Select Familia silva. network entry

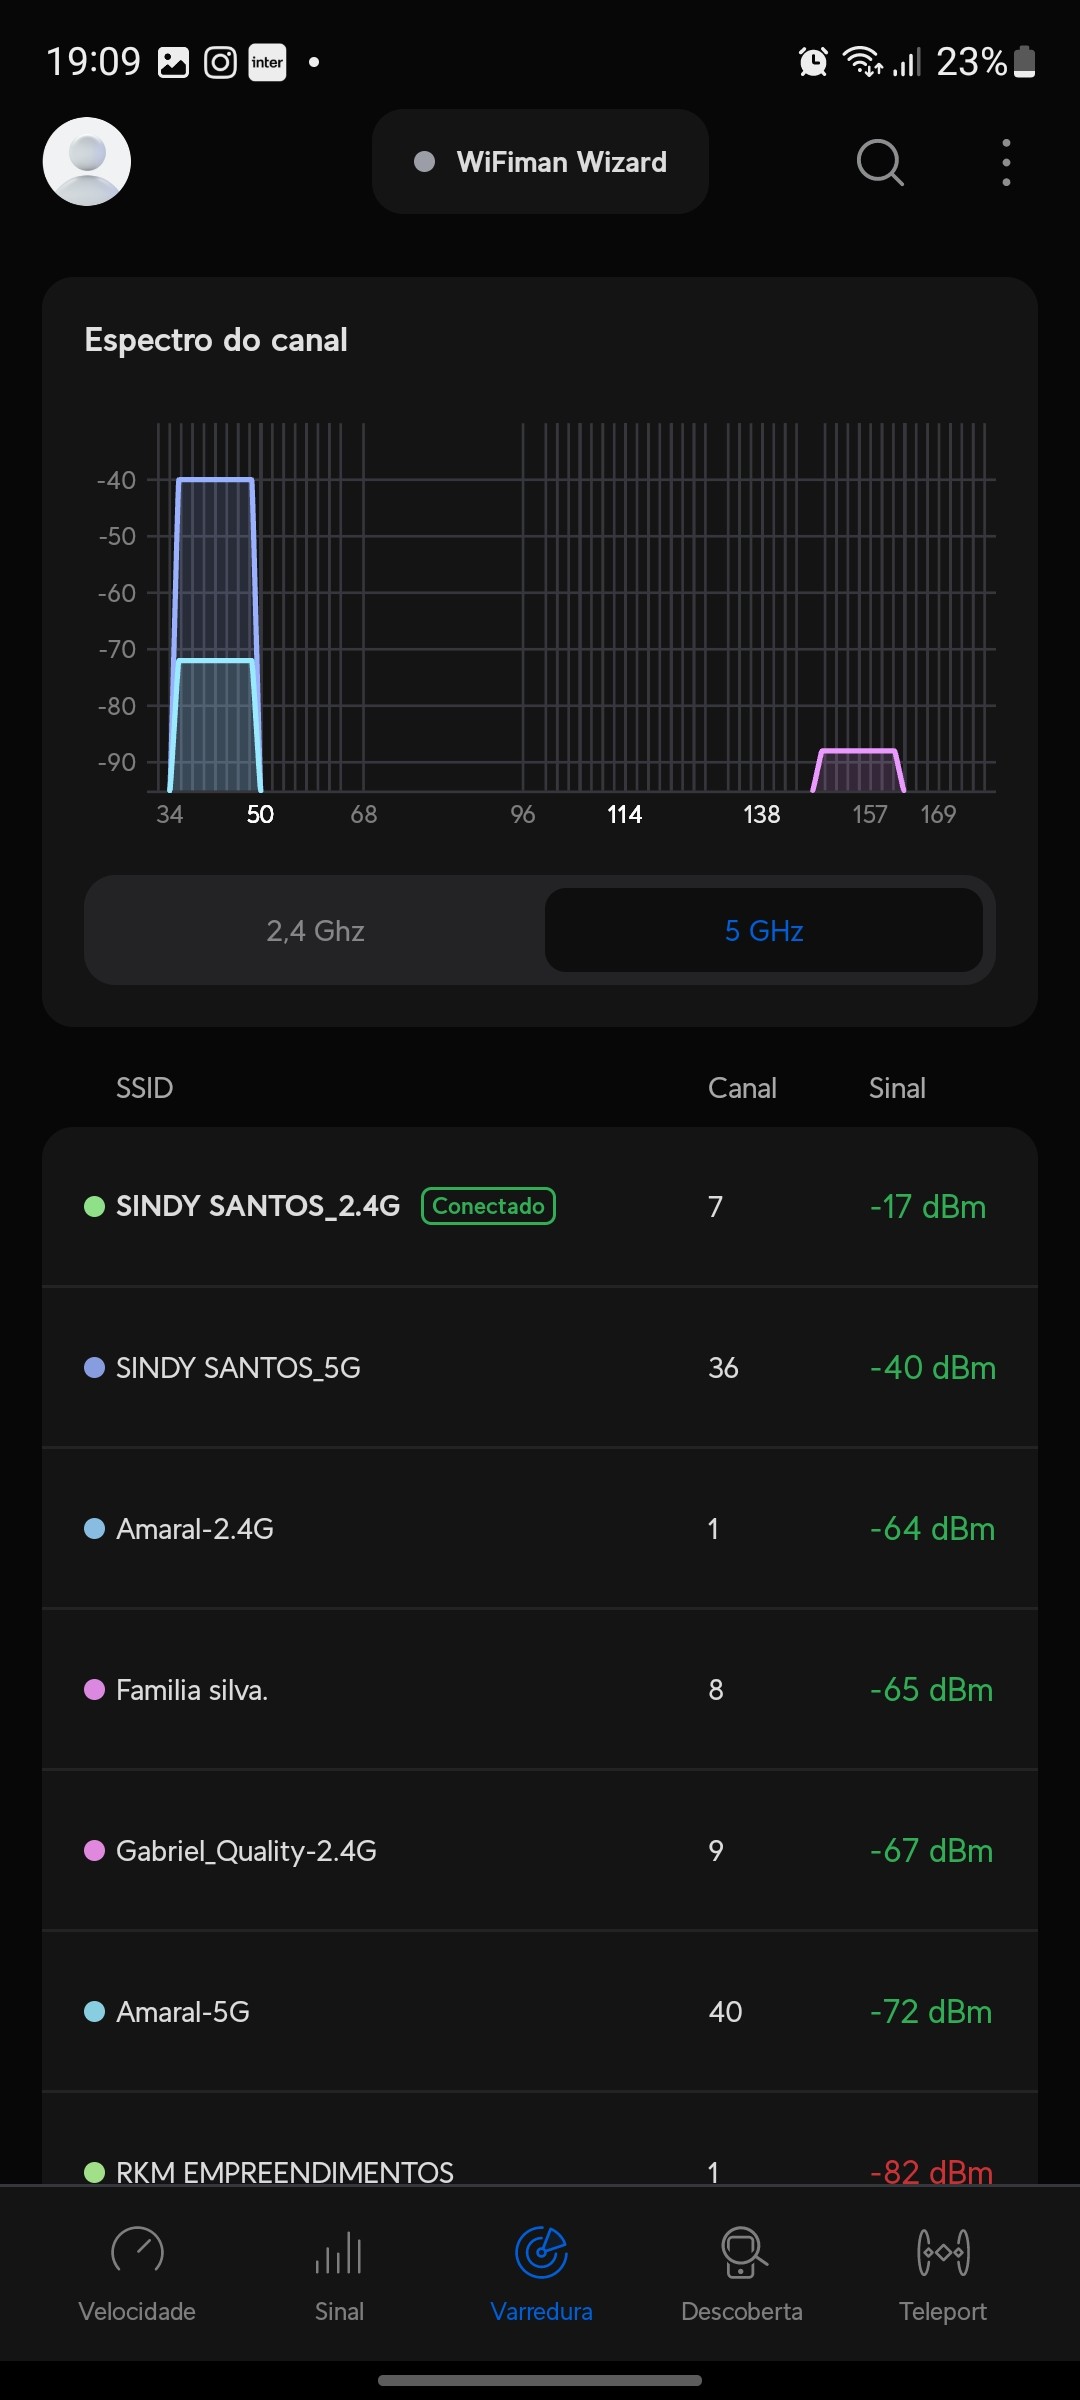click(x=540, y=1690)
